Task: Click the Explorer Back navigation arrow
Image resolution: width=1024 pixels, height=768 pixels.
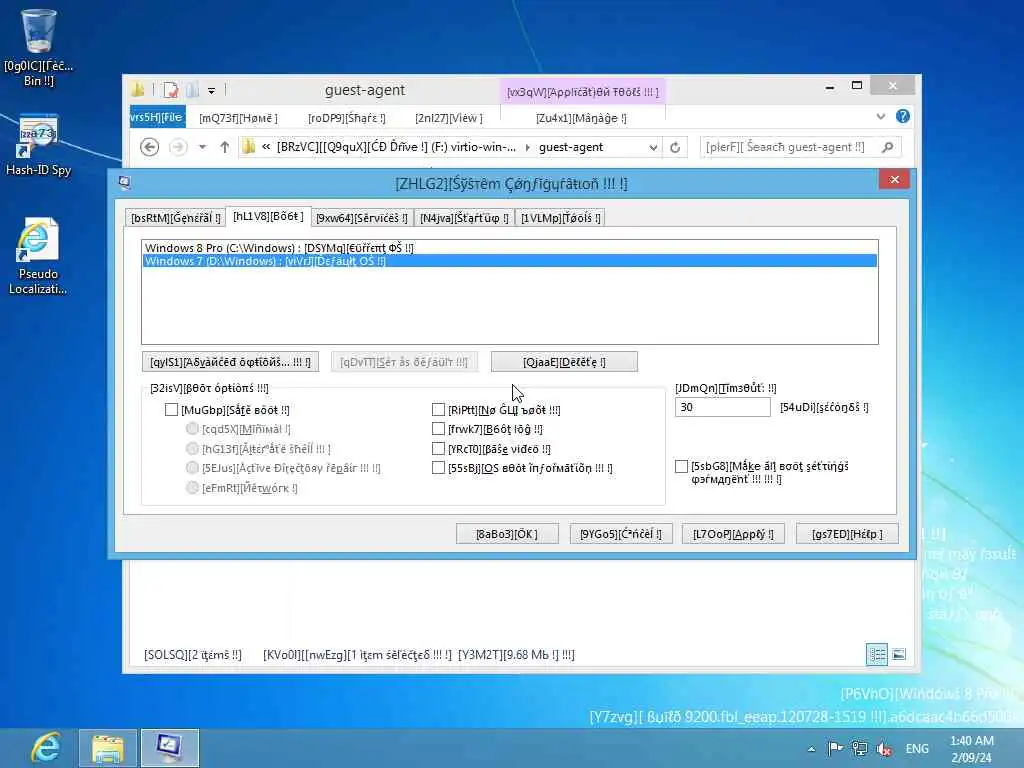Action: (150, 147)
